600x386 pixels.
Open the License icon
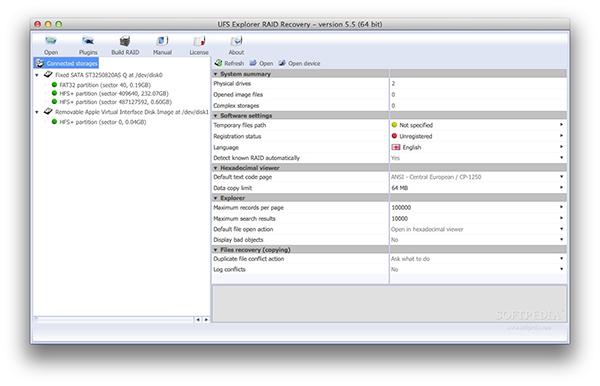[199, 41]
